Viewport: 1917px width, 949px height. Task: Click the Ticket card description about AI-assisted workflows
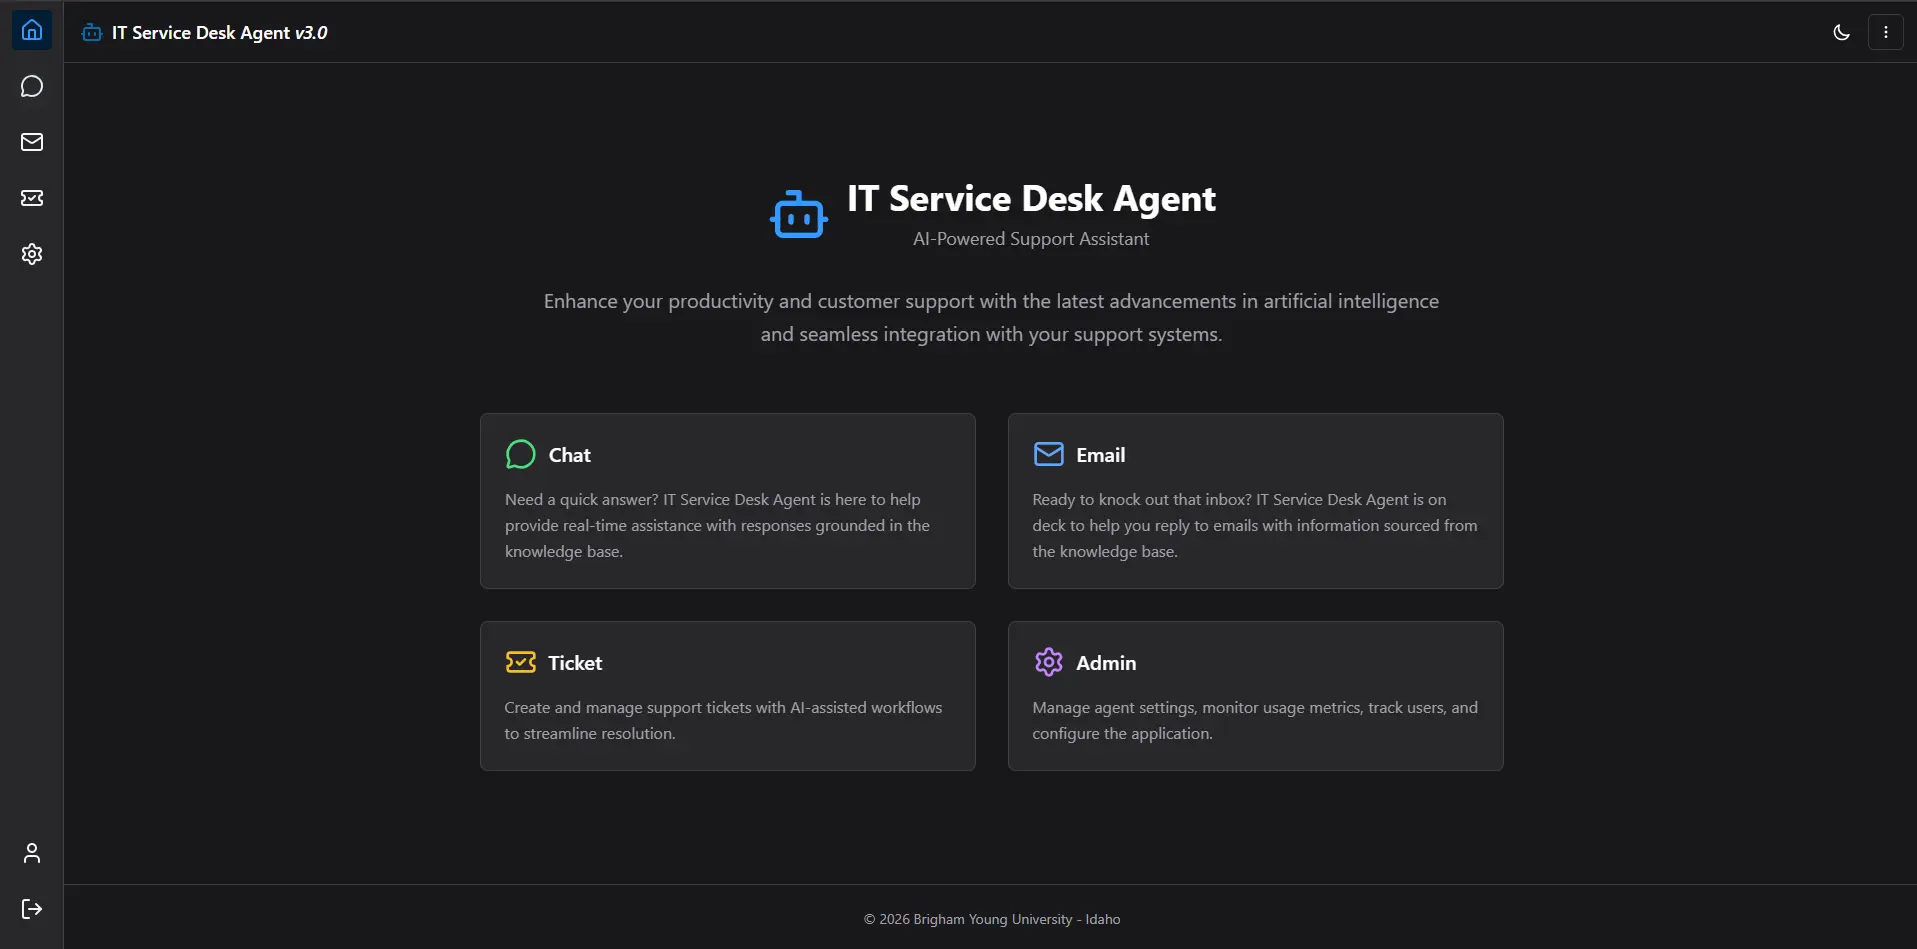click(723, 720)
